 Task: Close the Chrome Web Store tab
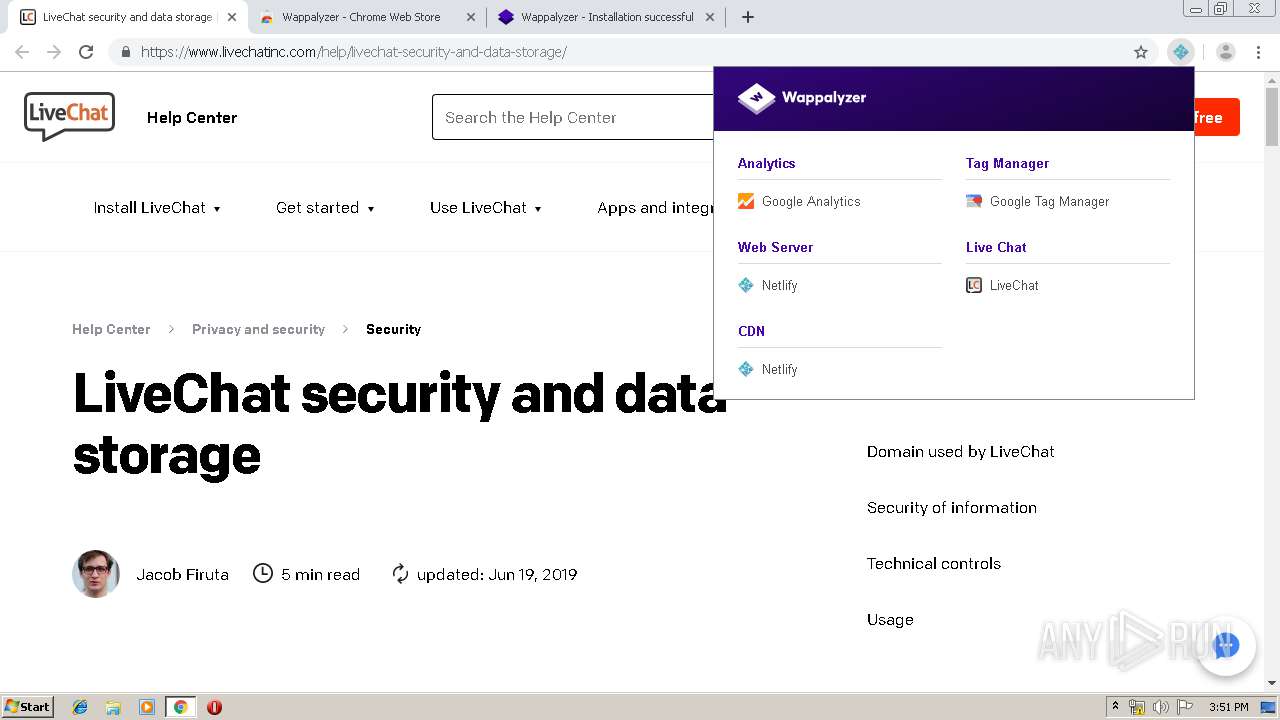[471, 17]
